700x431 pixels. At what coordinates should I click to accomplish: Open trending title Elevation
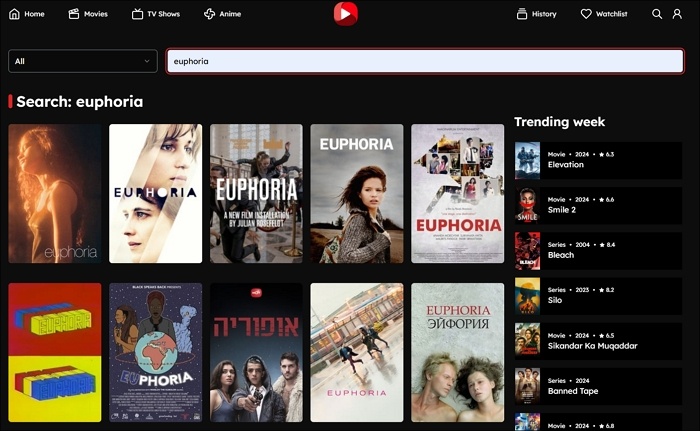pos(566,165)
